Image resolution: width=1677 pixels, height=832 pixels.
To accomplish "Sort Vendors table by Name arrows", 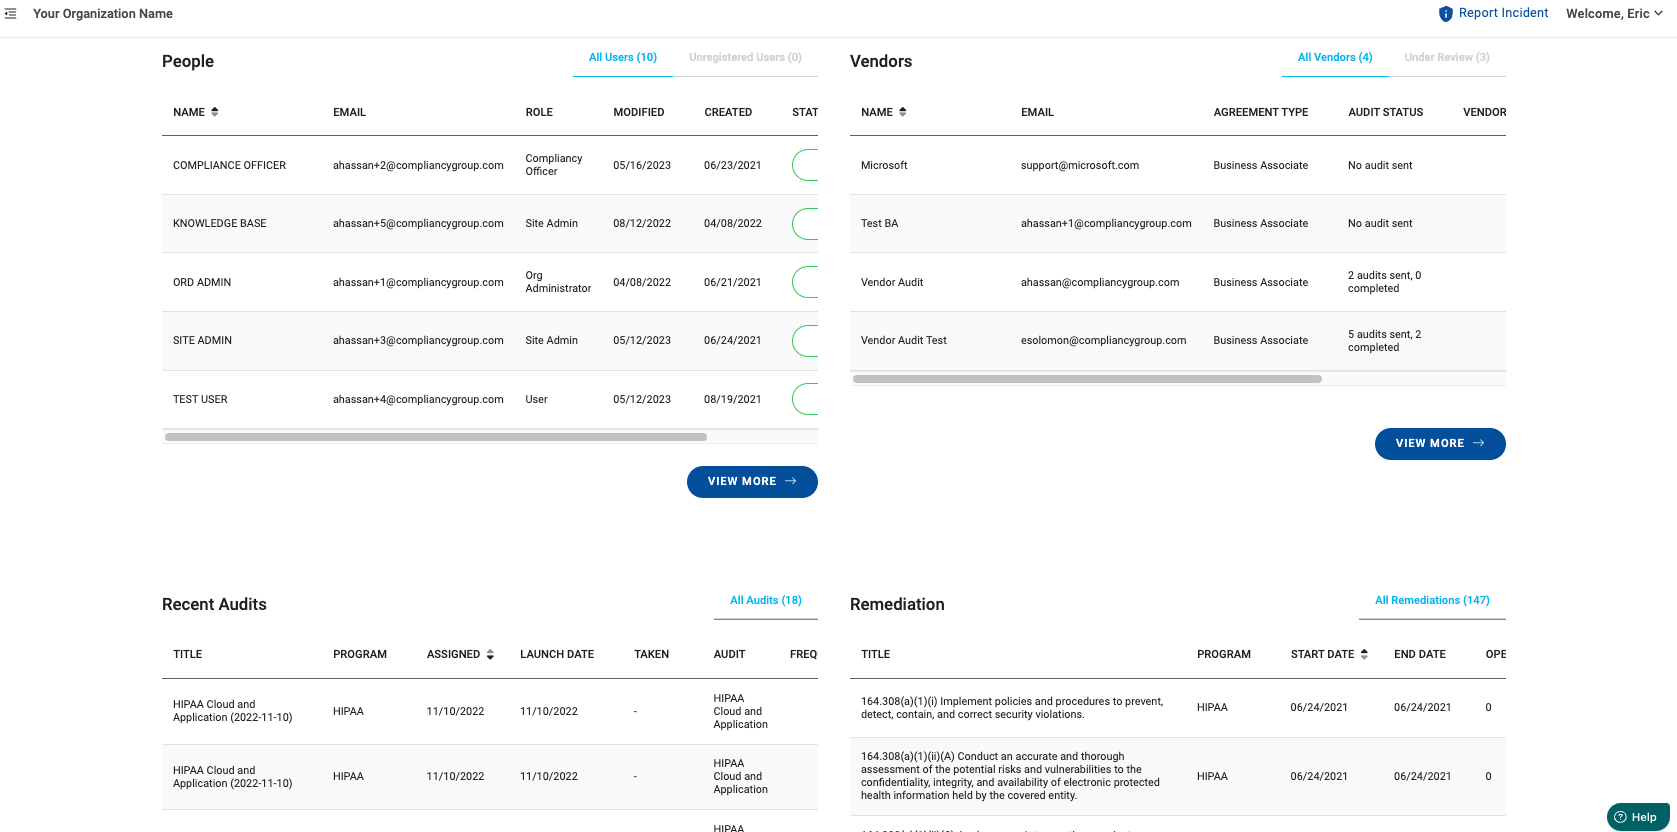I will coord(903,112).
